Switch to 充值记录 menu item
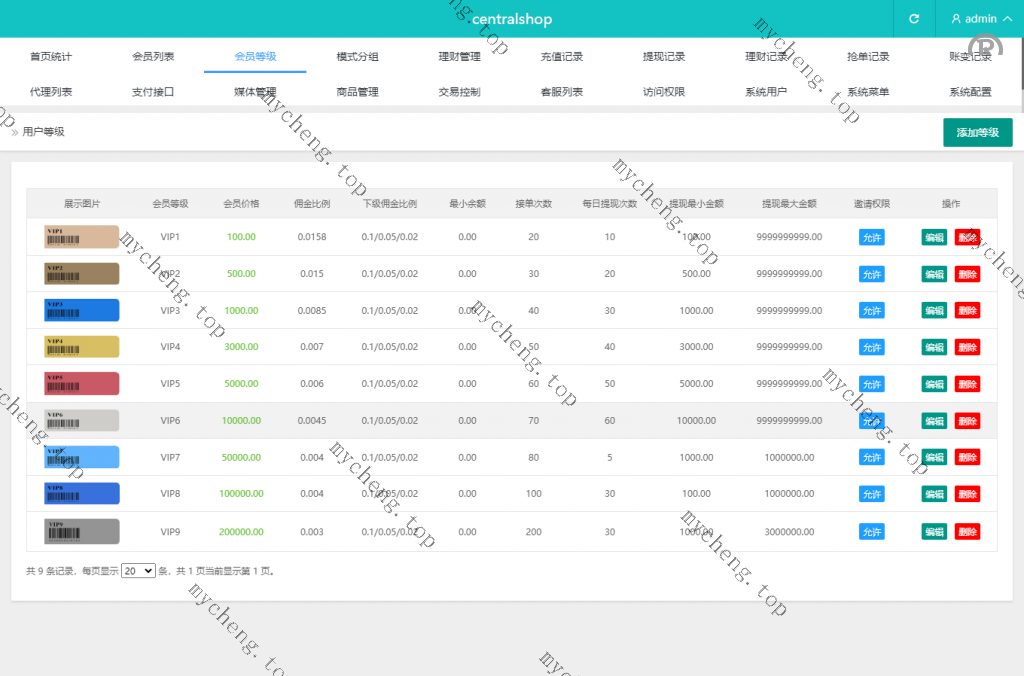The image size is (1024, 676). click(561, 56)
